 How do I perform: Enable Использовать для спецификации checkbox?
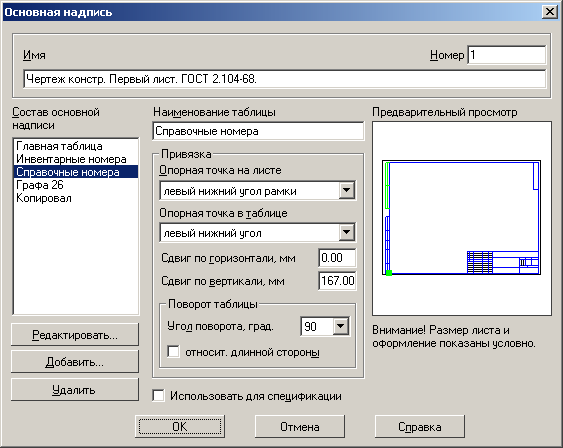coord(158,396)
